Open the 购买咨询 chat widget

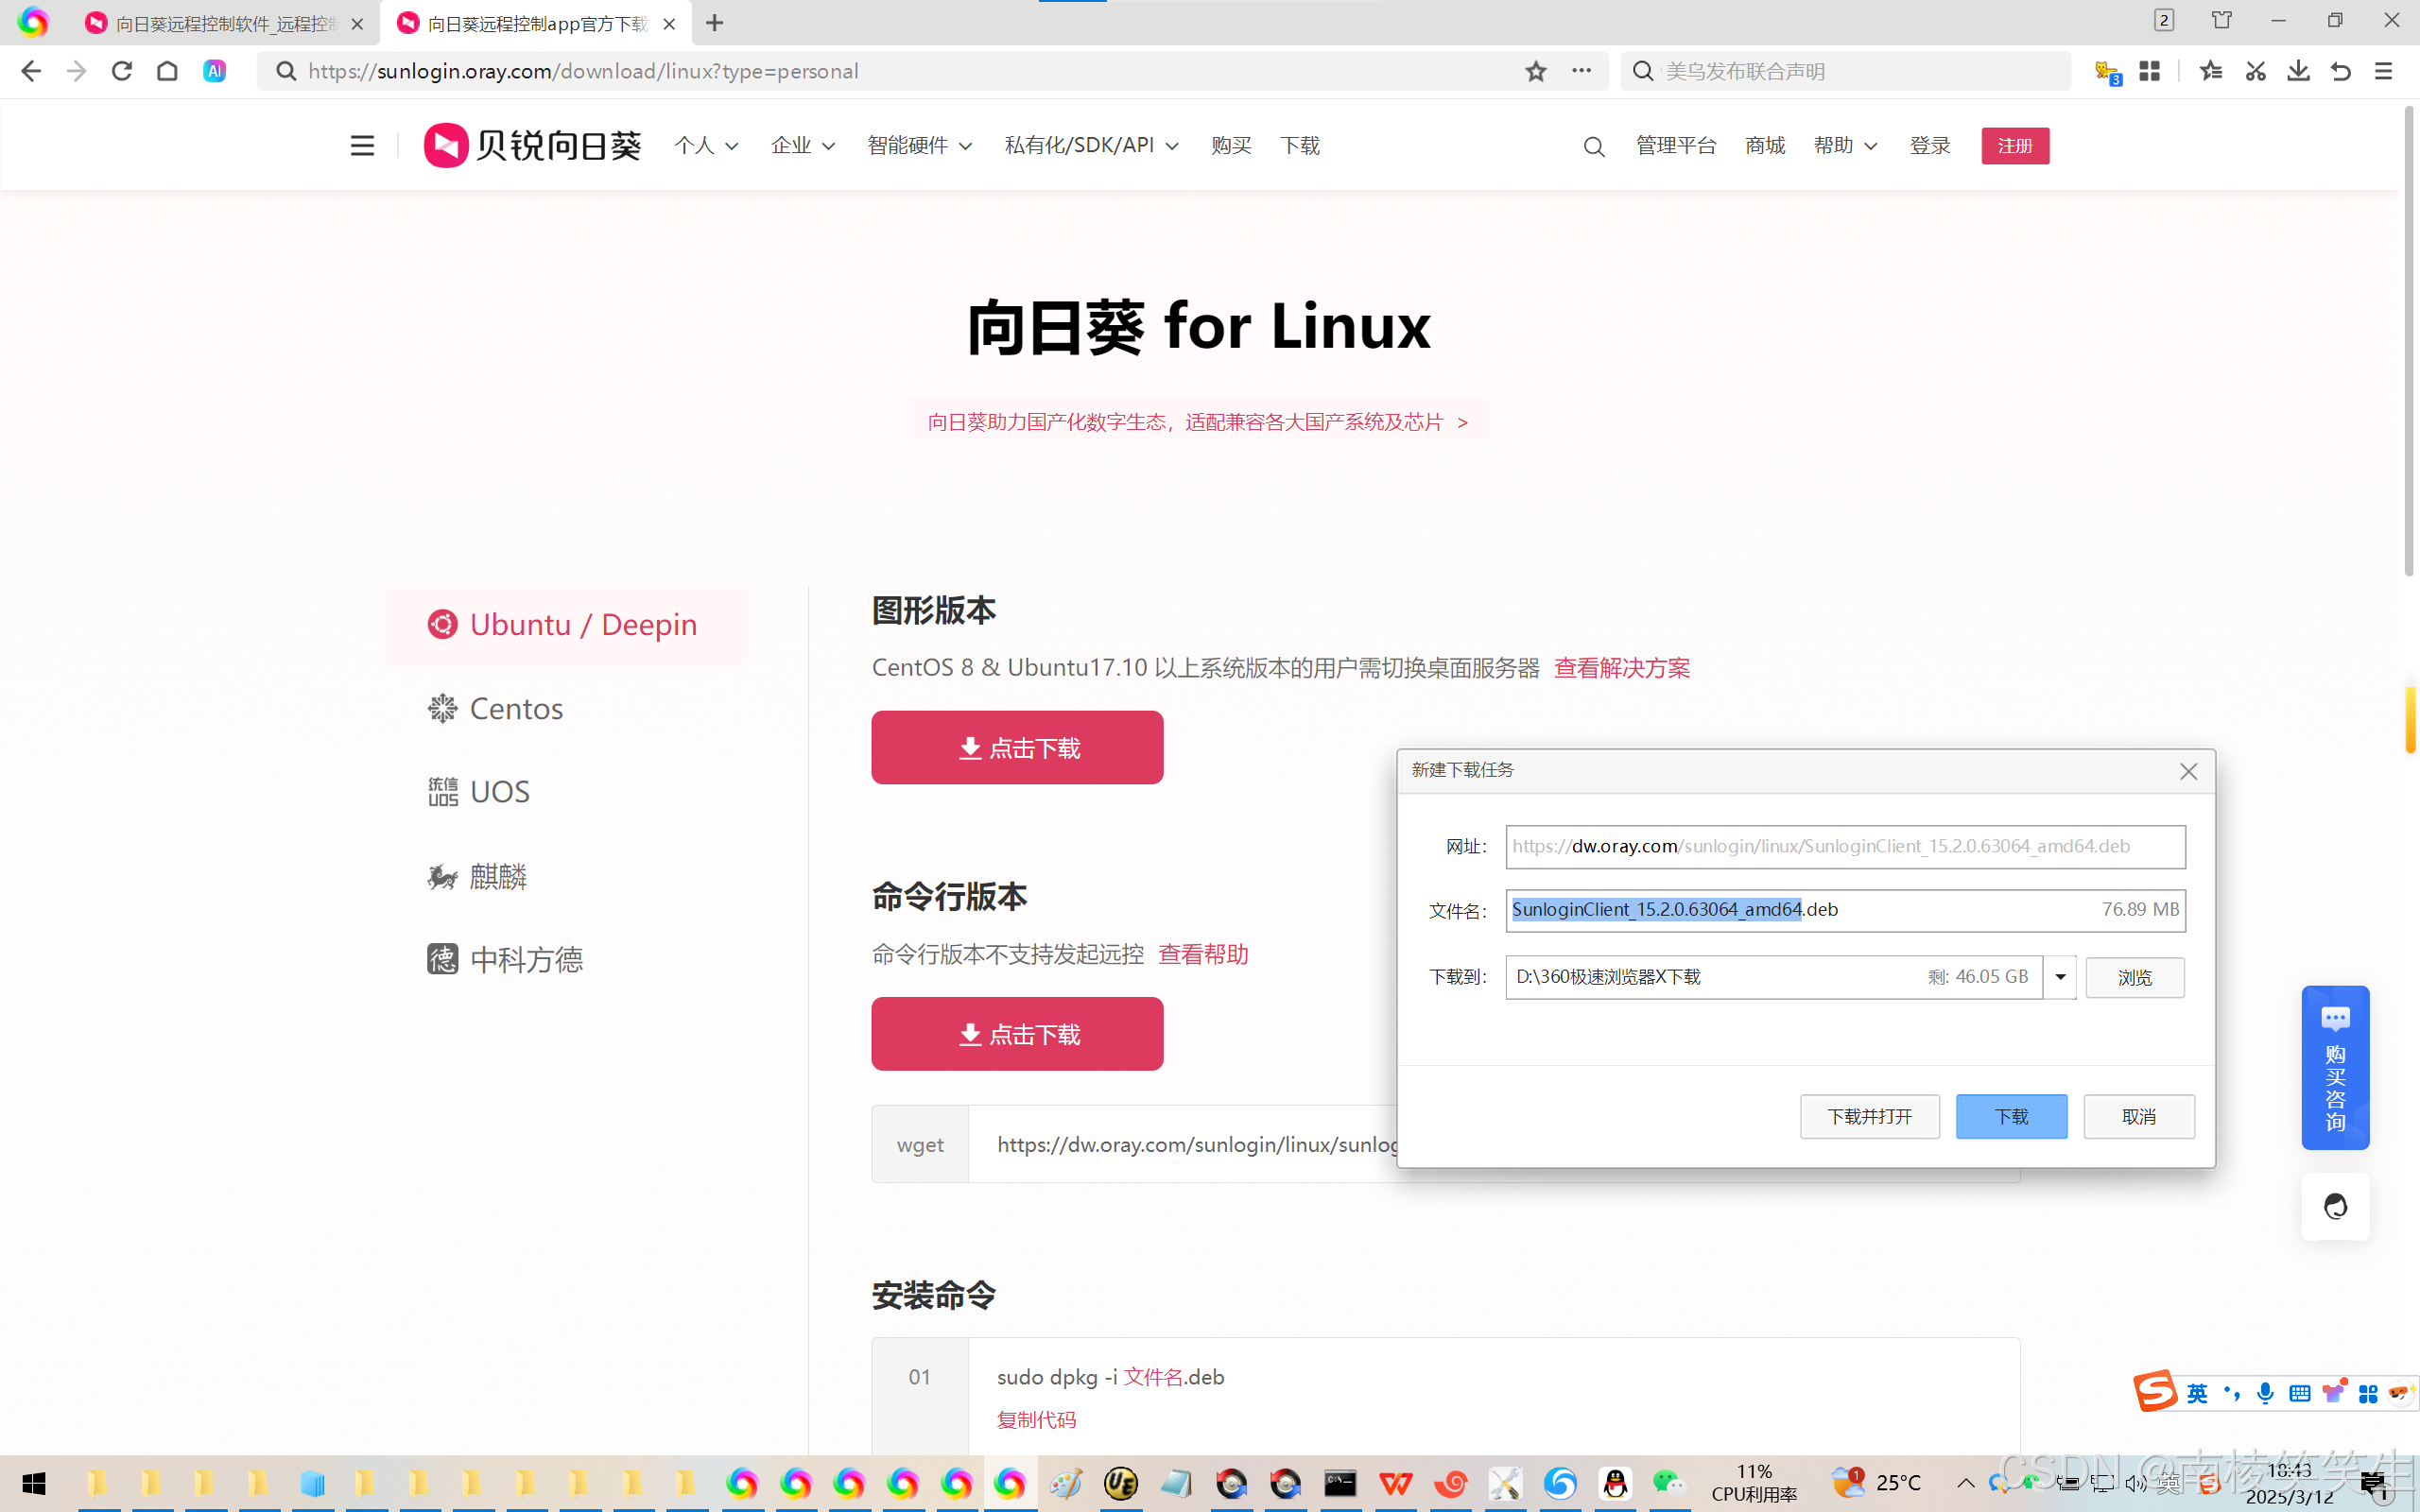pyautogui.click(x=2335, y=1068)
